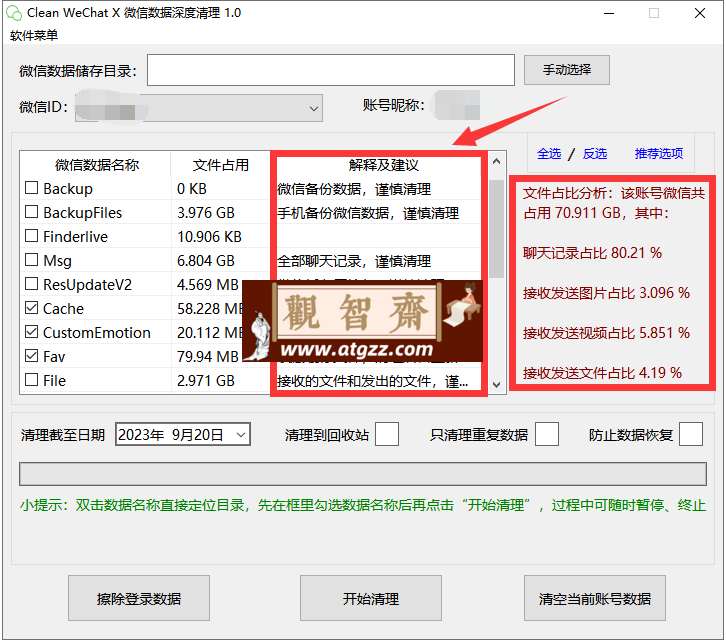Check the ResUpdateV2 checkbox
The width and height of the screenshot is (726, 642).
coord(31,284)
